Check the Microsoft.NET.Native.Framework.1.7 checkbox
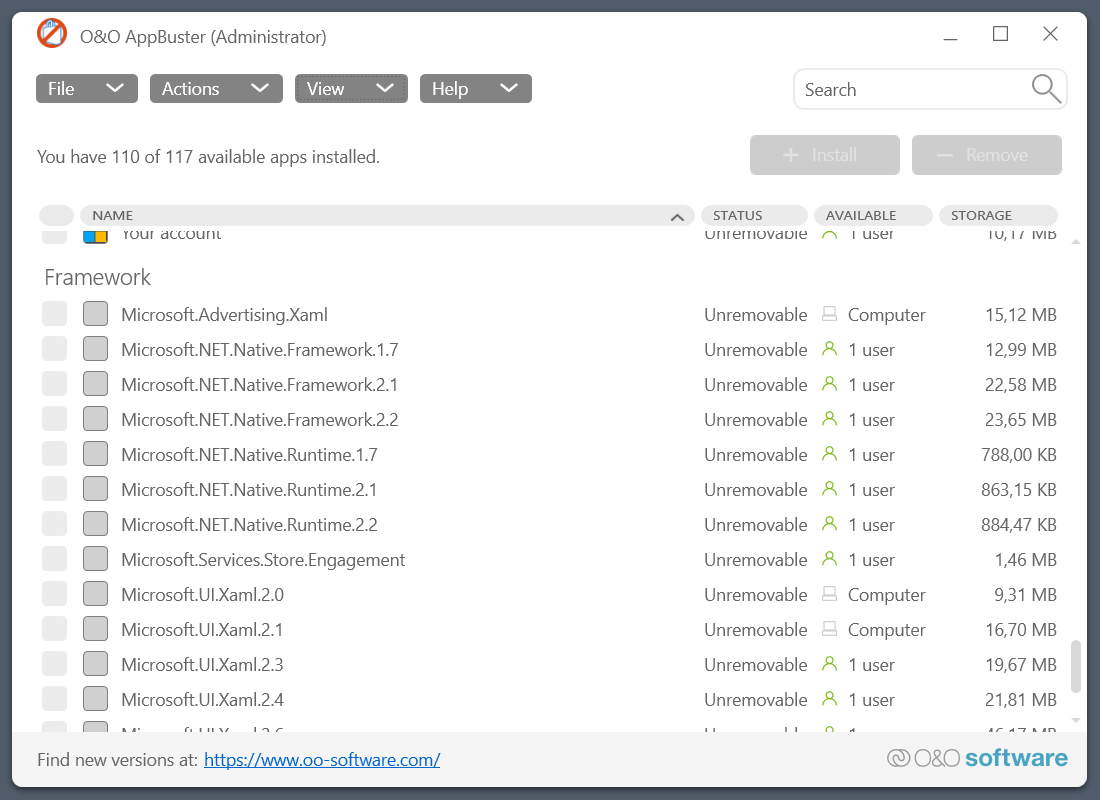1100x800 pixels. point(55,349)
